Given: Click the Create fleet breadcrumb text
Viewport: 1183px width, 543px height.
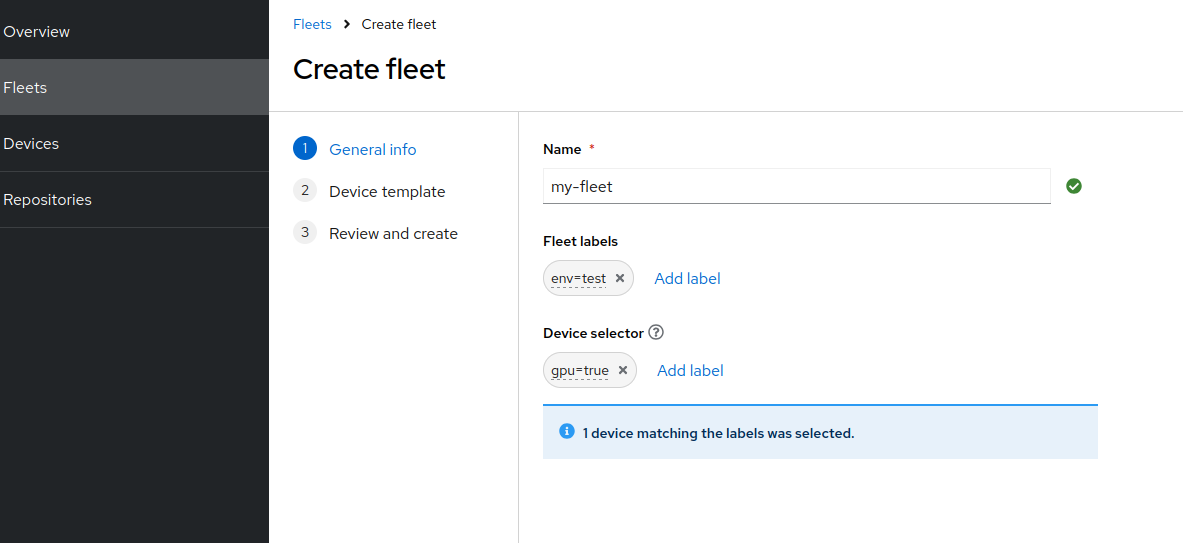Looking at the screenshot, I should click(399, 24).
